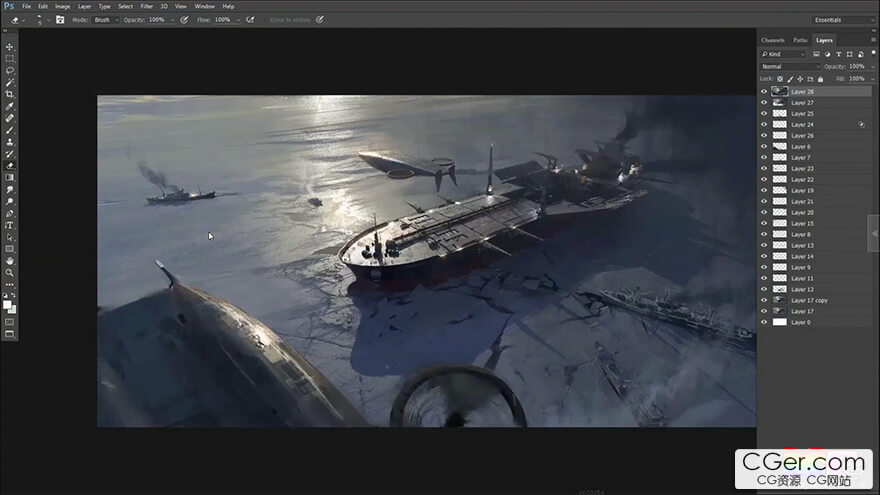Select Layer 17 thumbnail
This screenshot has width=880, height=495.
(x=780, y=311)
